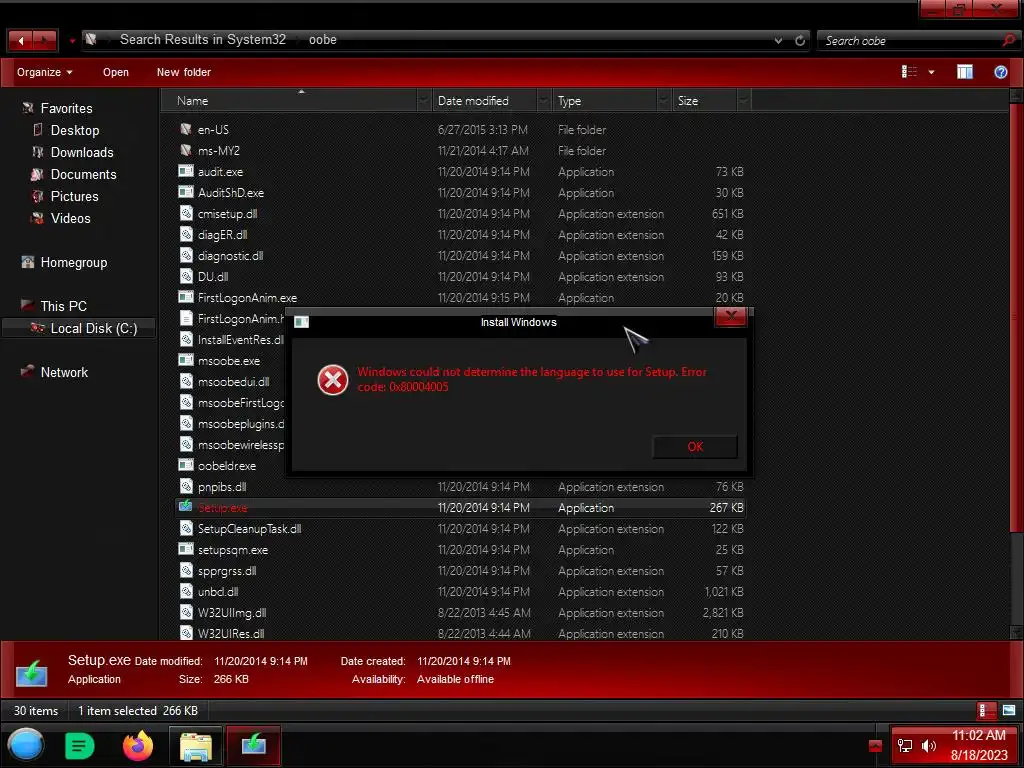Screen dimensions: 1024x768
Task: Select W32UIImg.dll in the file list
Action: (232, 613)
